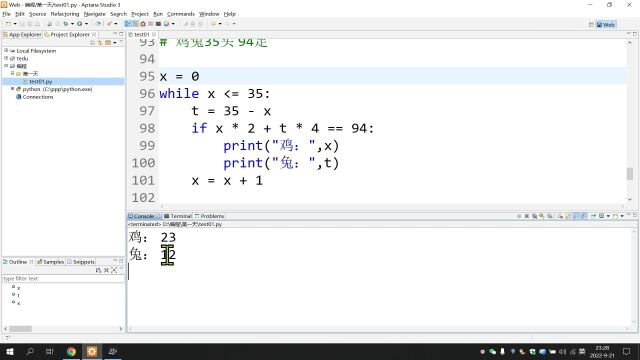The image size is (640, 360).
Task: Expand the tedu project node
Action: 6,58
